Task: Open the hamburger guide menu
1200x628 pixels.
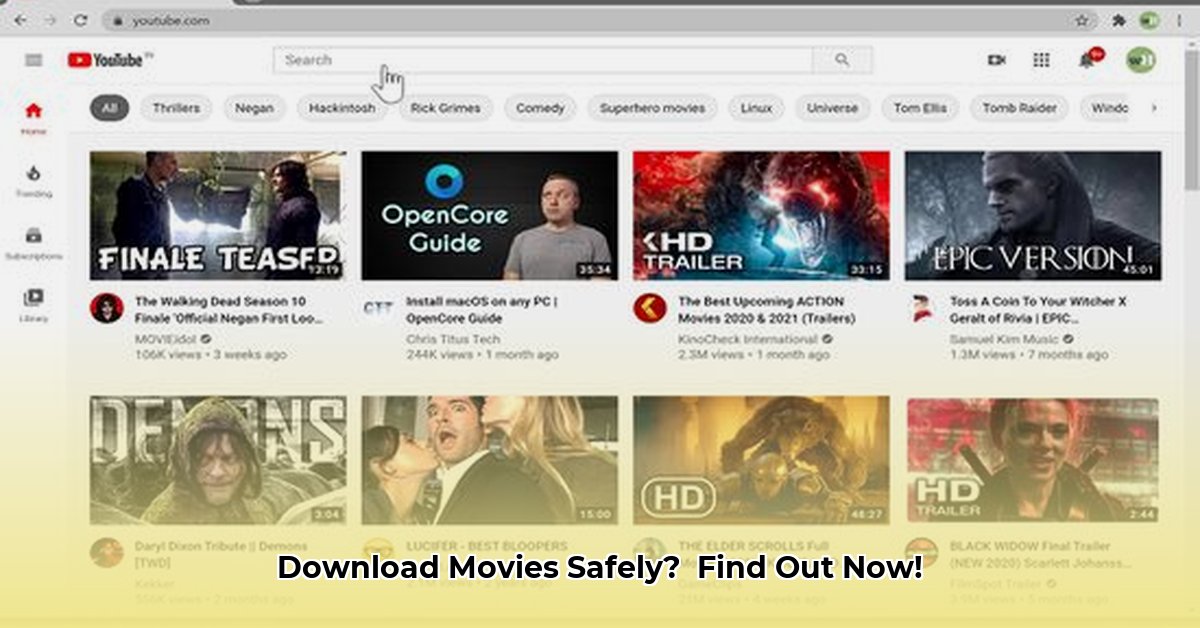Action: click(34, 60)
